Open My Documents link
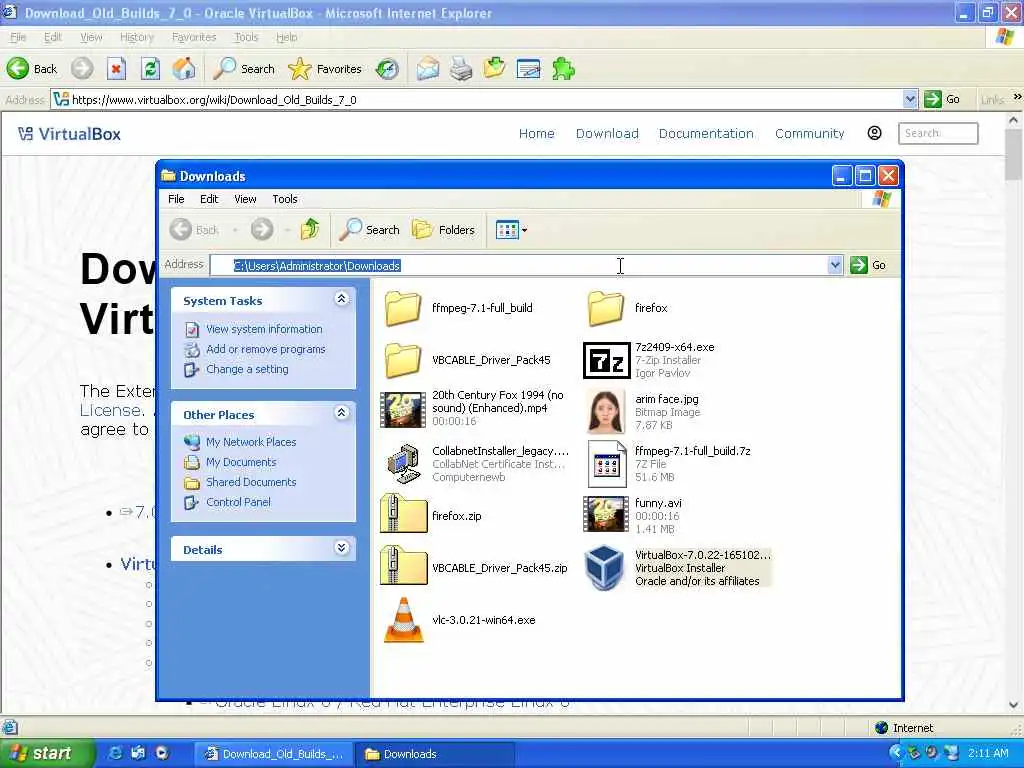The height and width of the screenshot is (768, 1024). 241,462
